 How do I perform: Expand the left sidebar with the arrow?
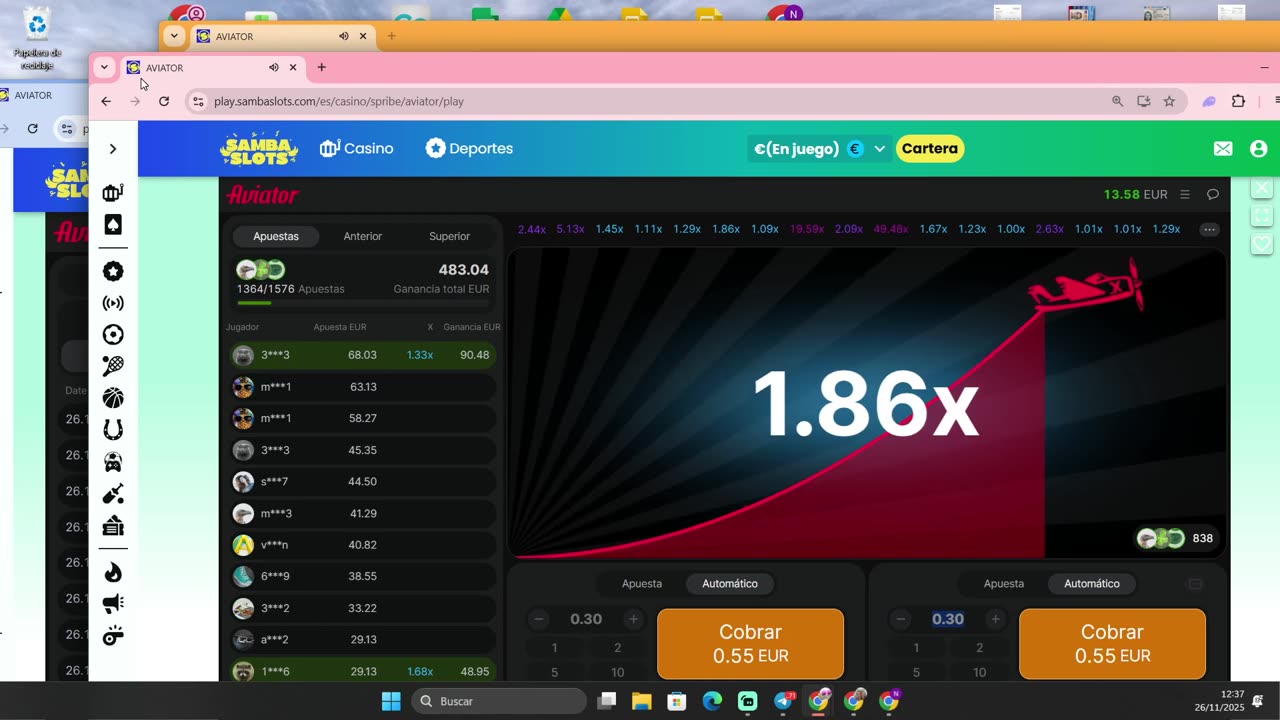pyautogui.click(x=113, y=149)
